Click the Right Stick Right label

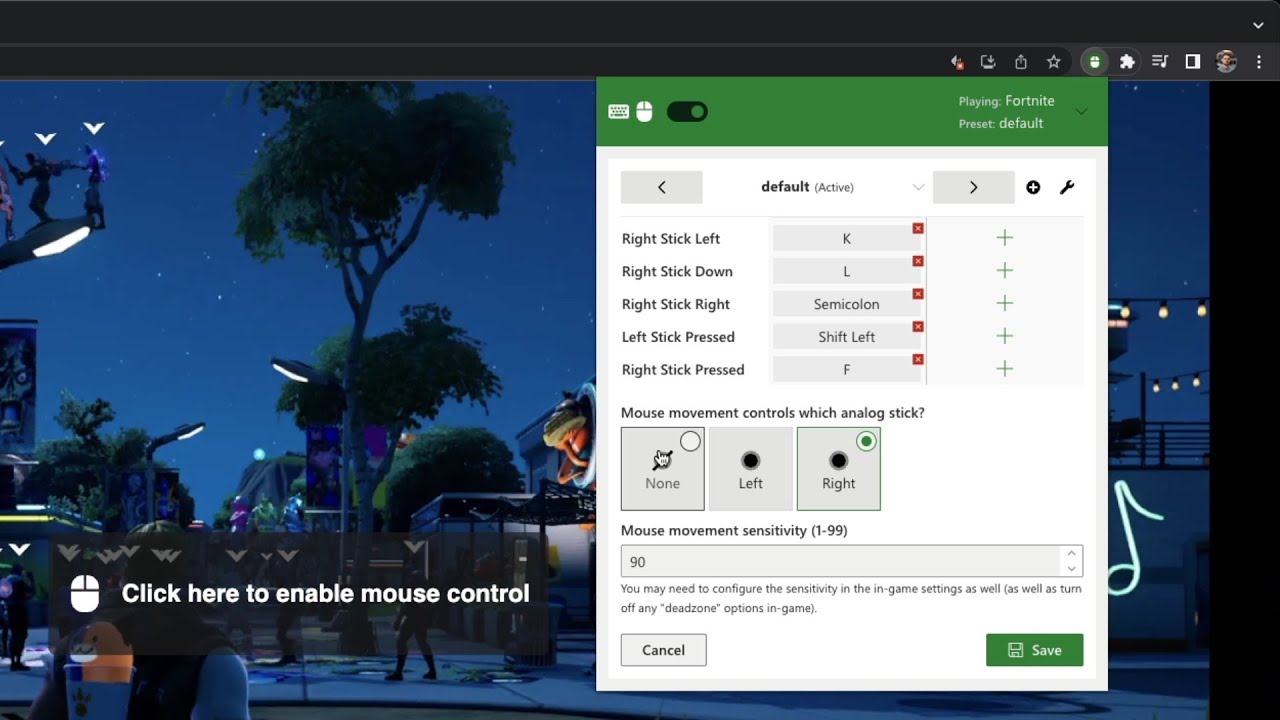676,304
